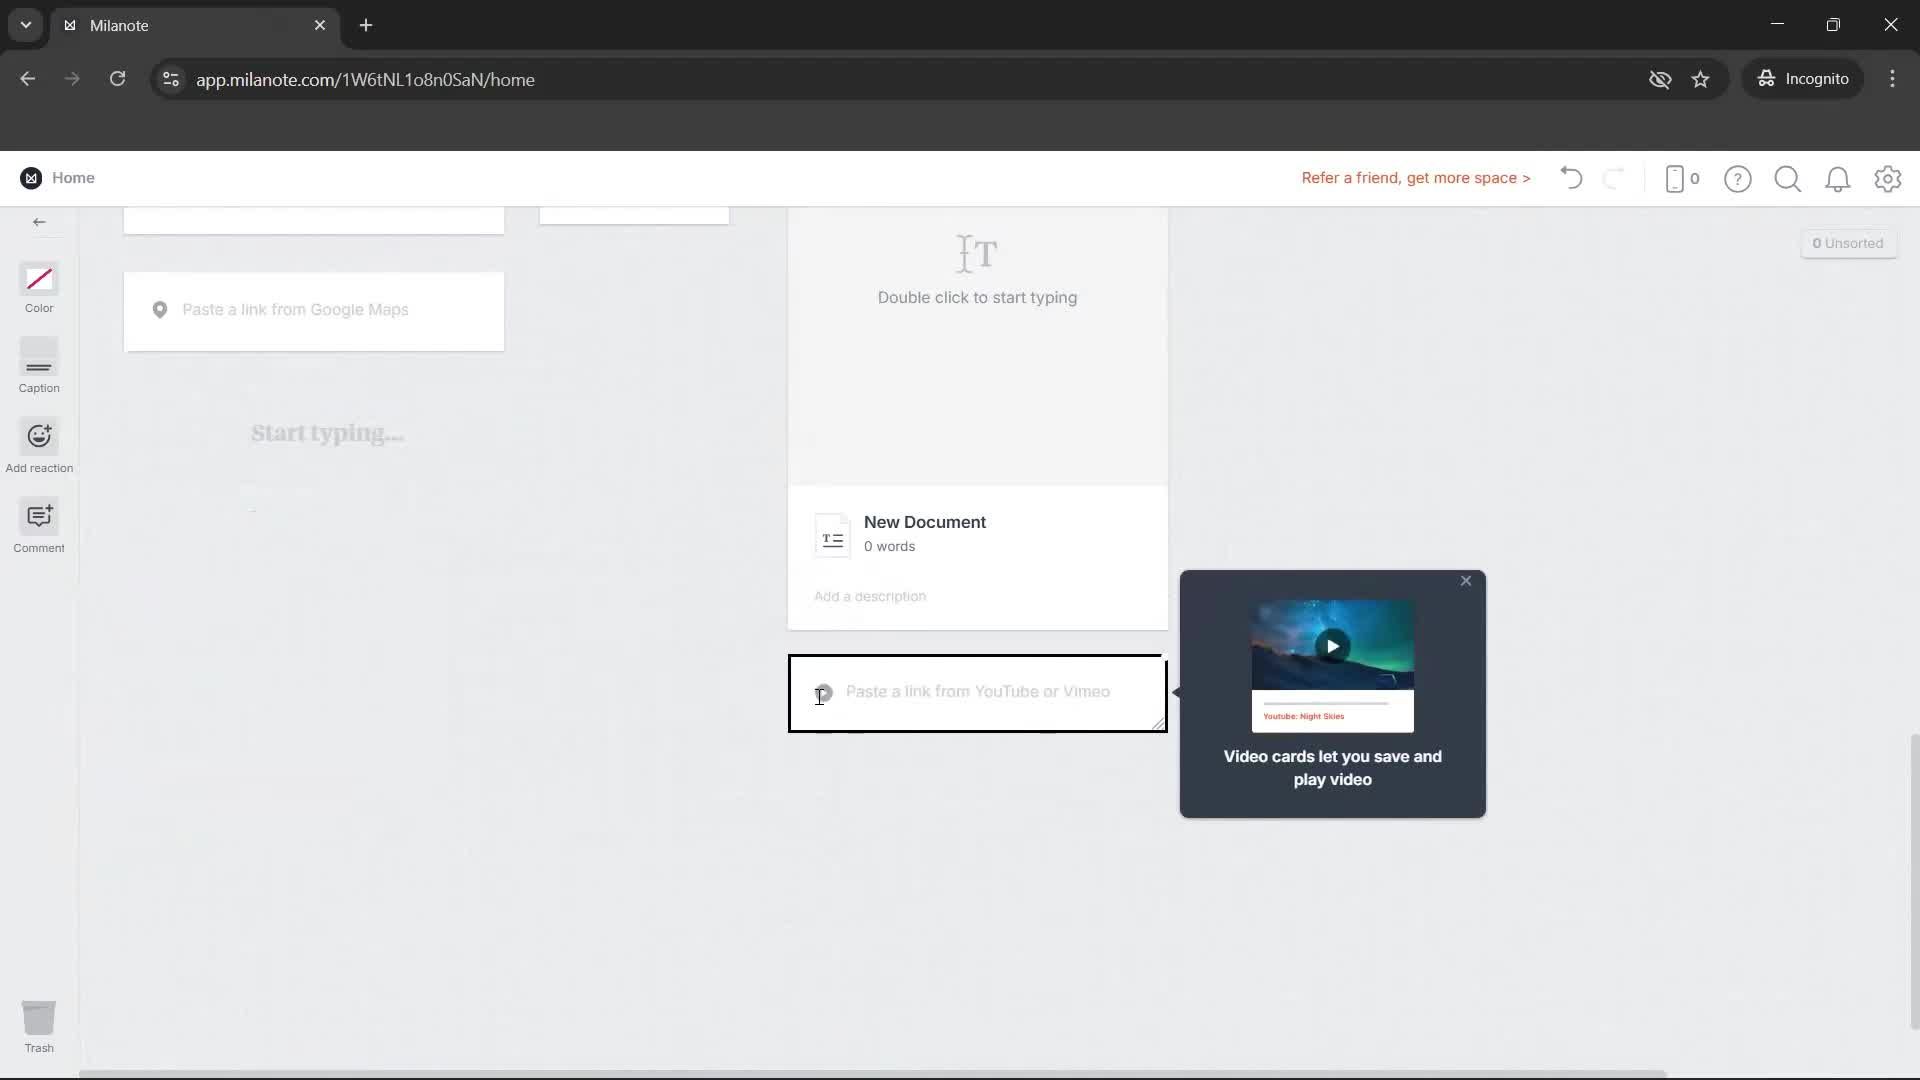
Task: Open the help icon
Action: click(x=1738, y=178)
